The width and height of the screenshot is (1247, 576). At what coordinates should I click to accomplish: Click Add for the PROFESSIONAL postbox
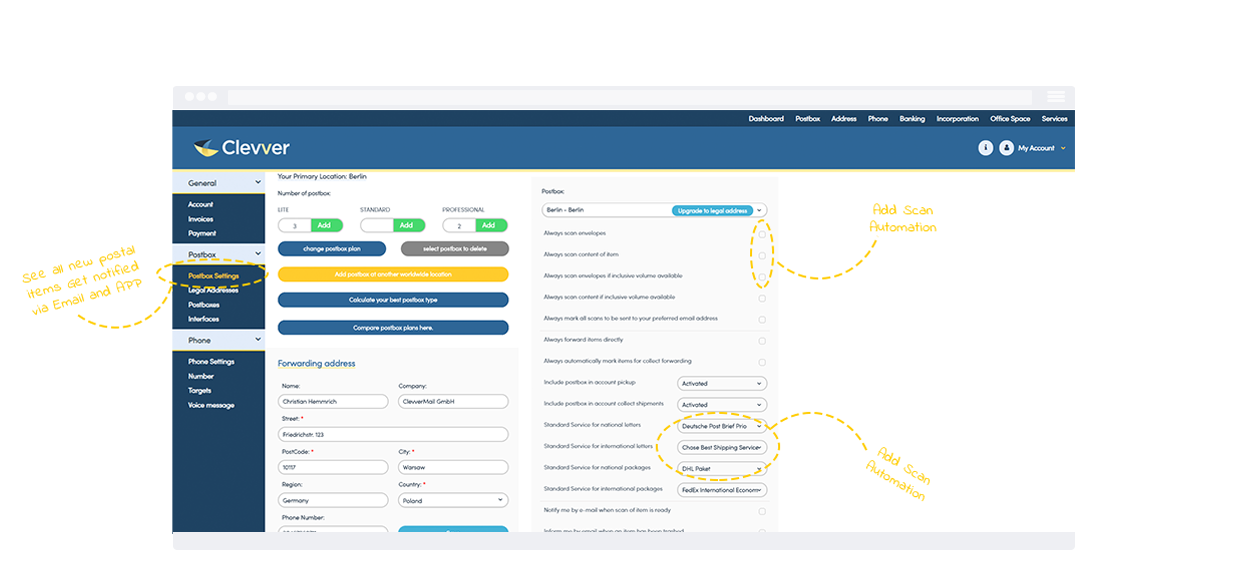491,226
